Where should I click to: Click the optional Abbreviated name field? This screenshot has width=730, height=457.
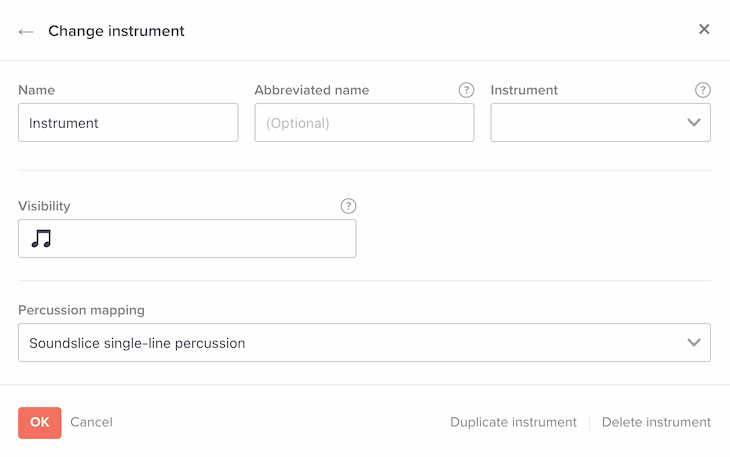[x=364, y=123]
